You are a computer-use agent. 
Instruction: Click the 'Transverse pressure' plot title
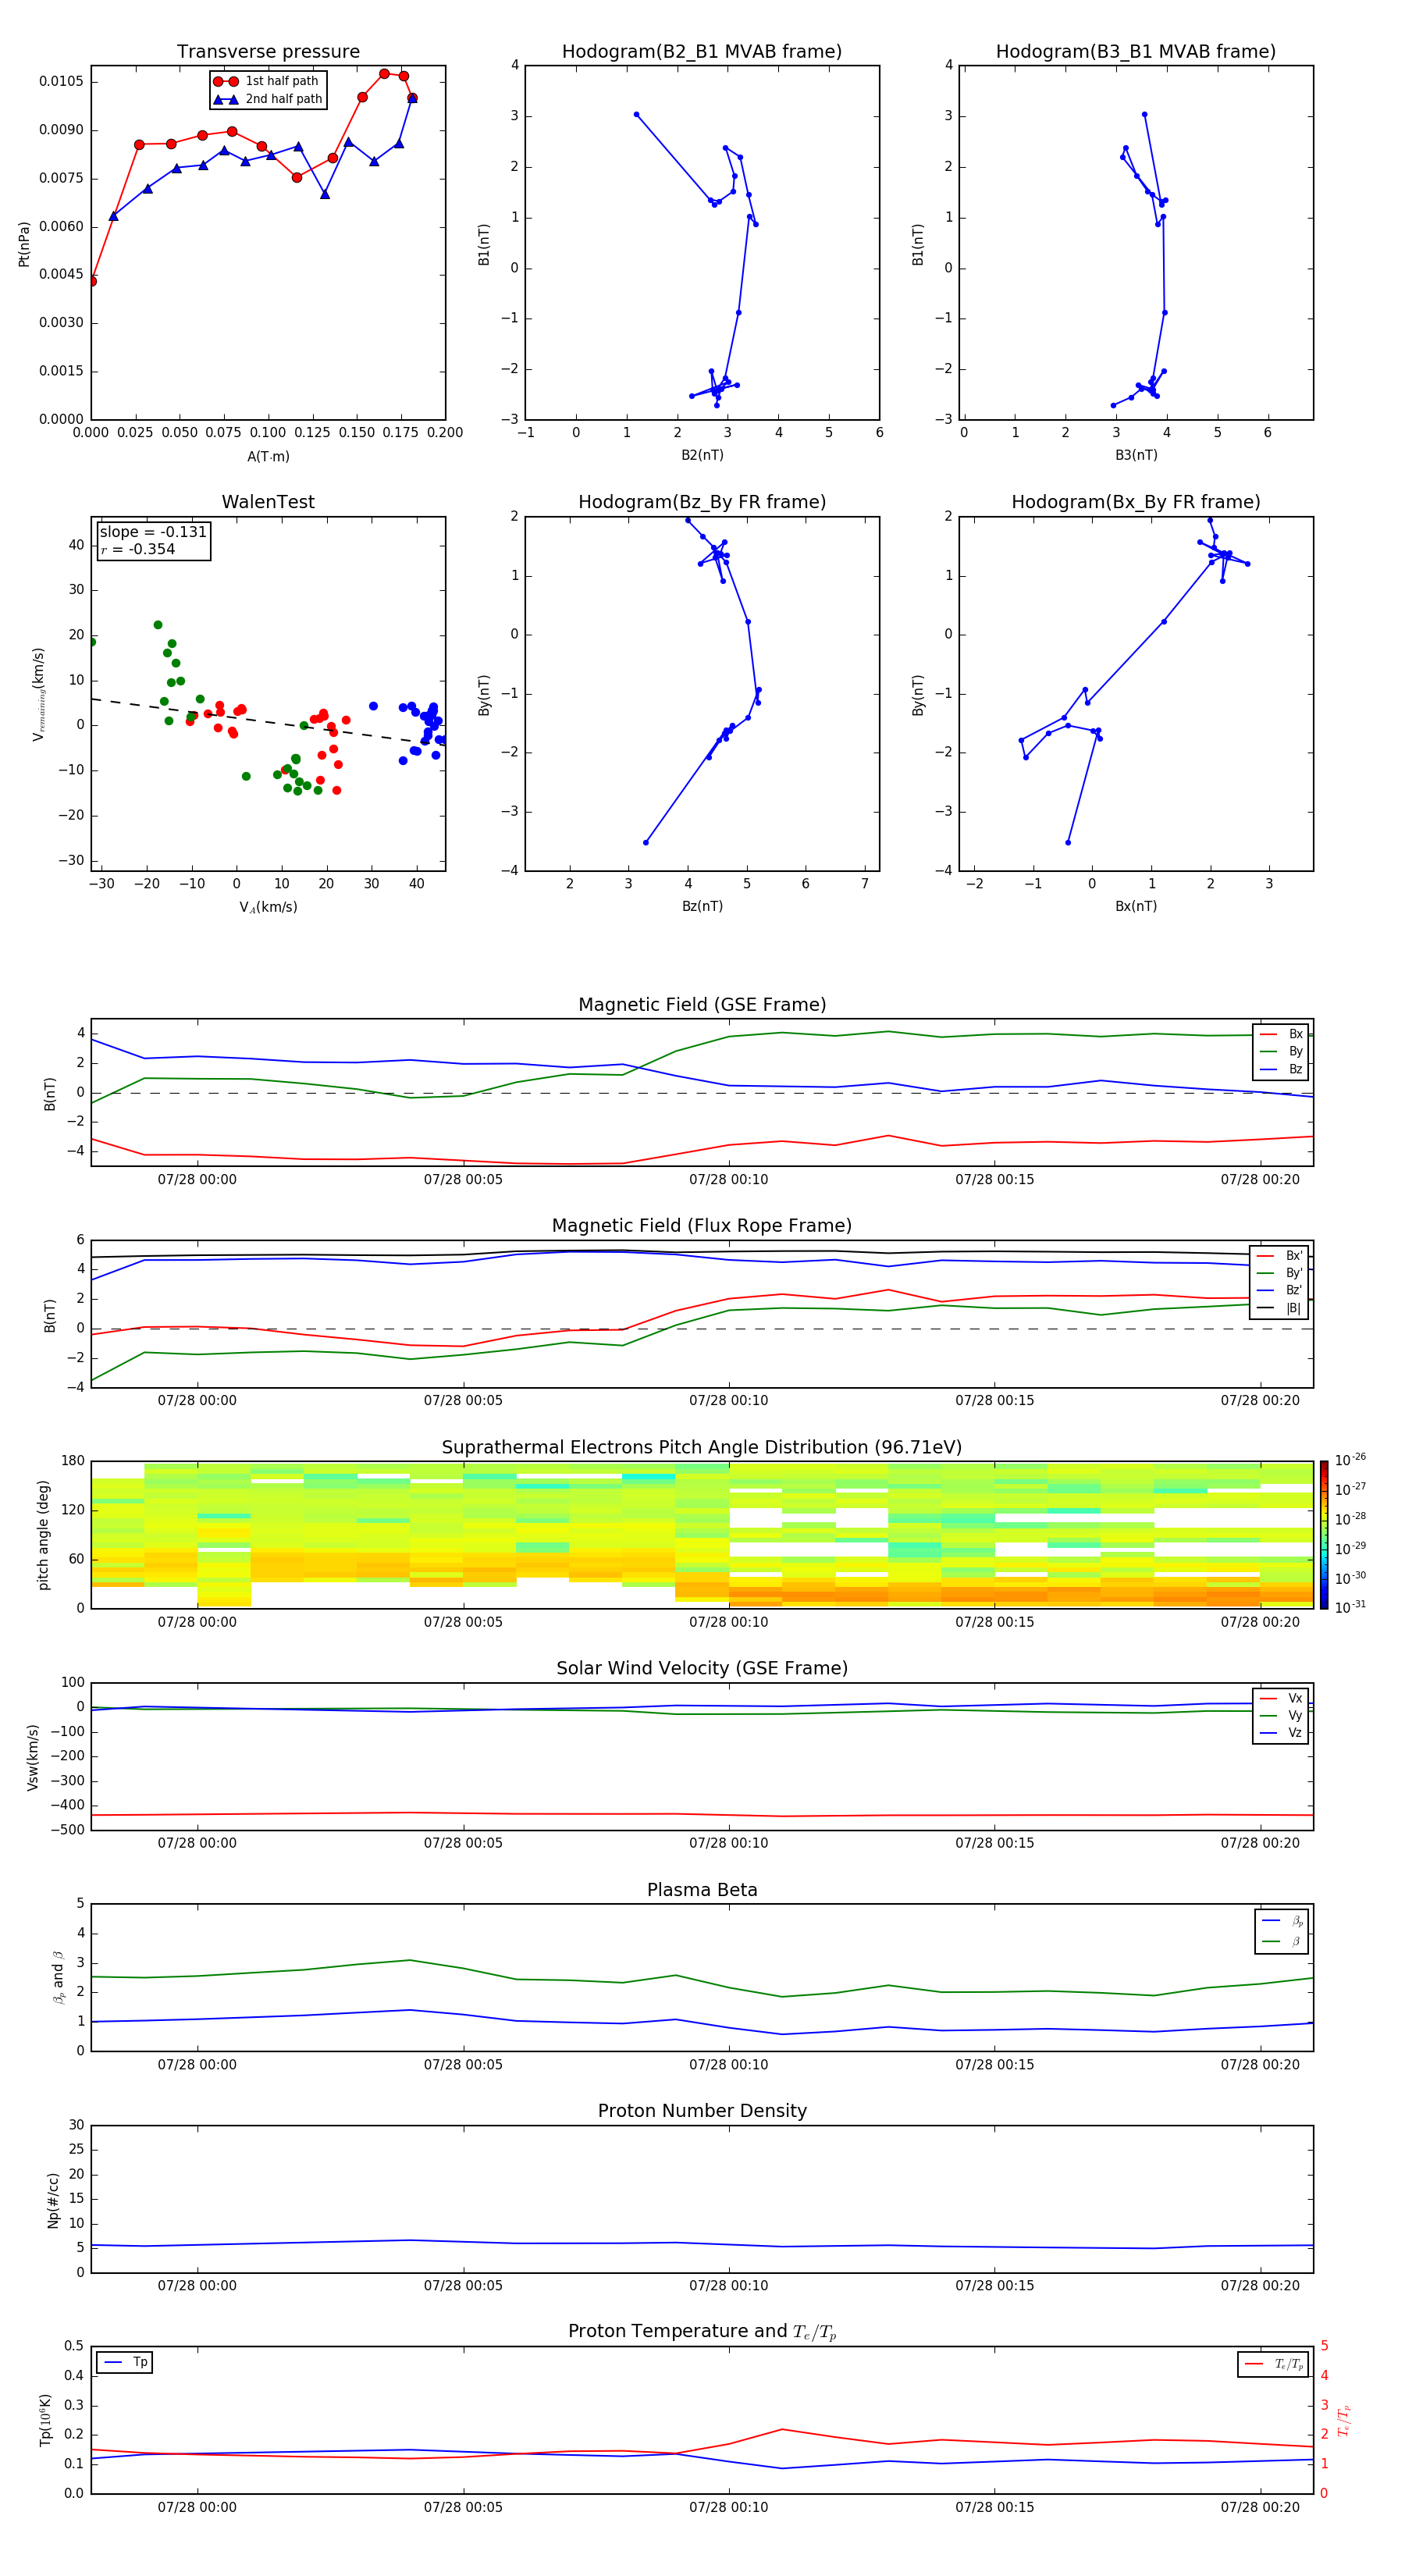pyautogui.click(x=268, y=52)
